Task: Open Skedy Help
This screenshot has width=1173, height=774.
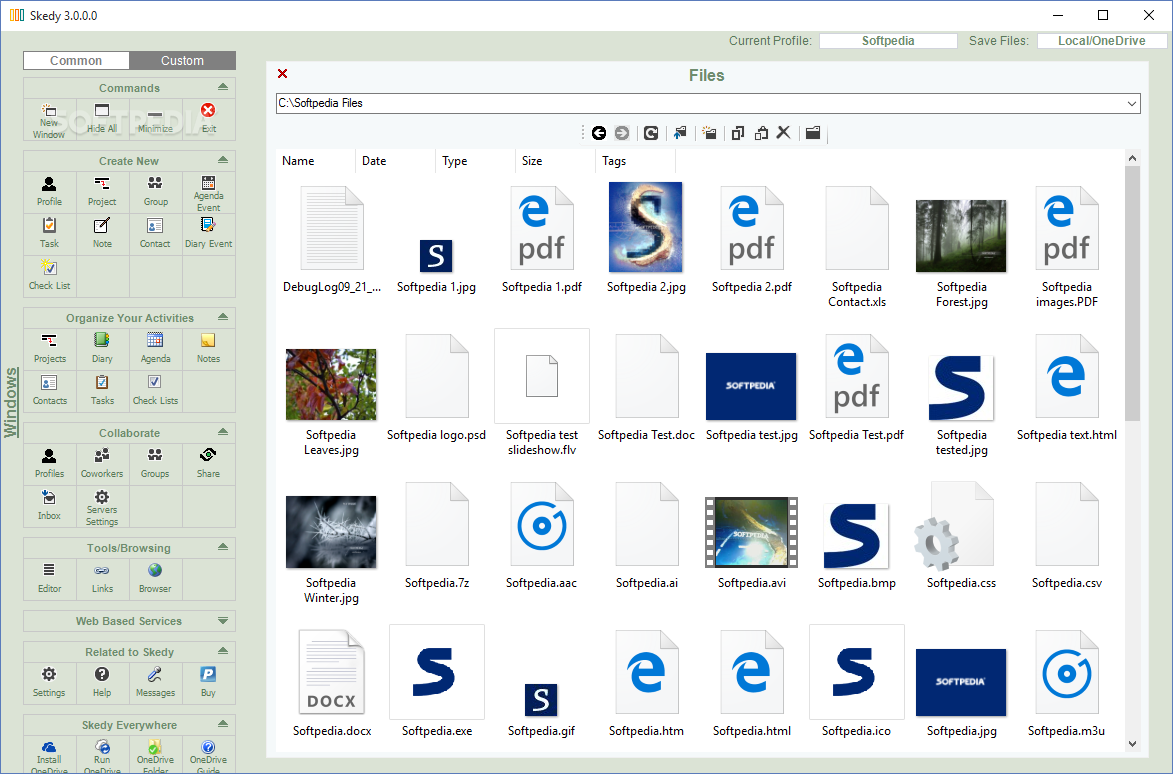Action: tap(102, 684)
